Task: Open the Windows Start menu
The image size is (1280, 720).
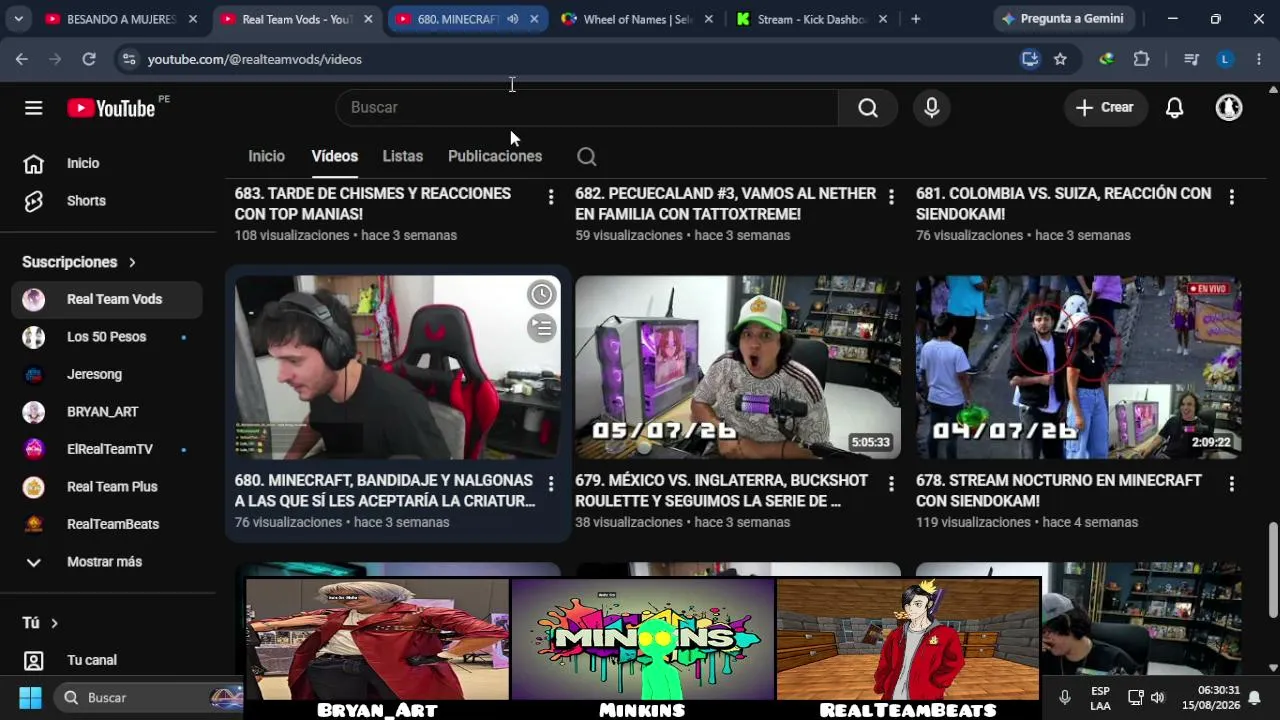Action: [31, 697]
